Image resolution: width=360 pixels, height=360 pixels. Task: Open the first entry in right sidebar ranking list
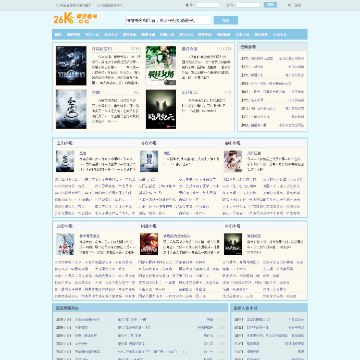pyautogui.click(x=272, y=58)
